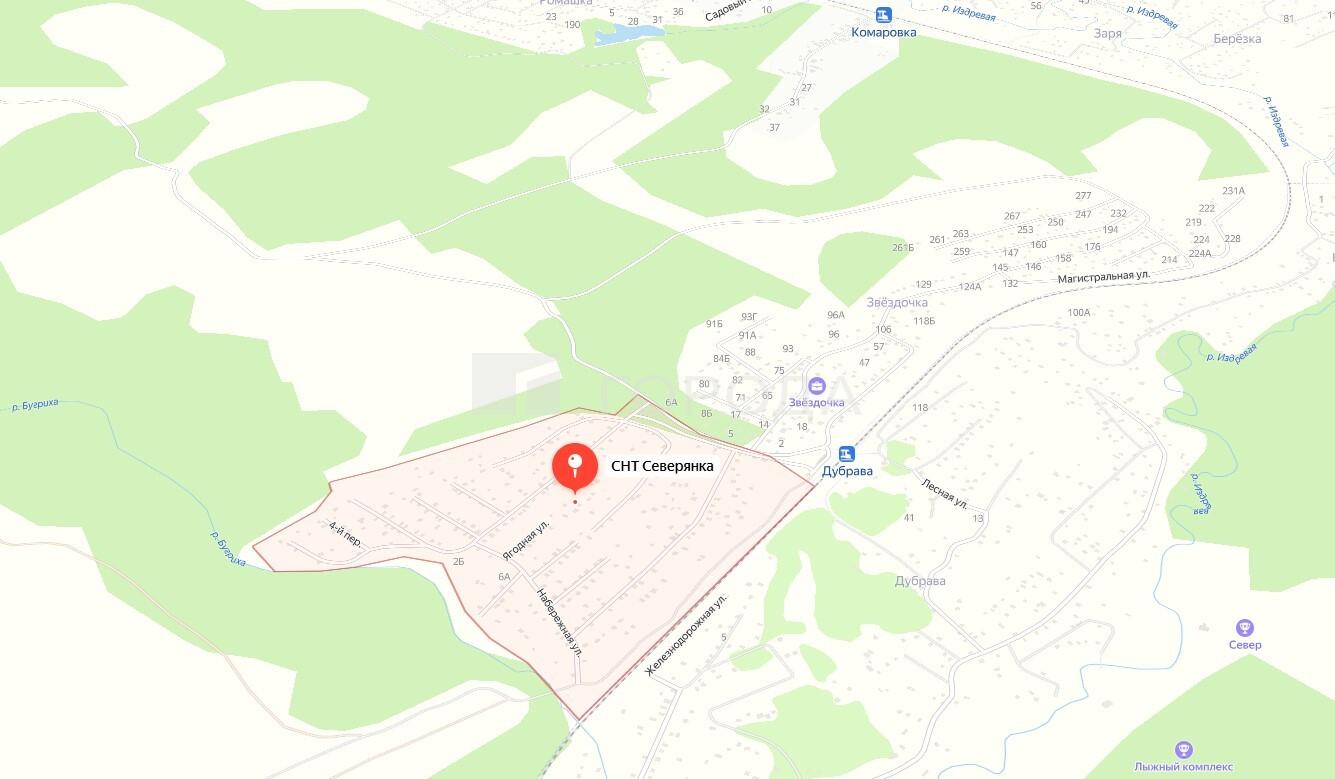This screenshot has height=779, width=1335.
Task: Click the Лыжный комплекс trophy icon
Action: 1184,749
